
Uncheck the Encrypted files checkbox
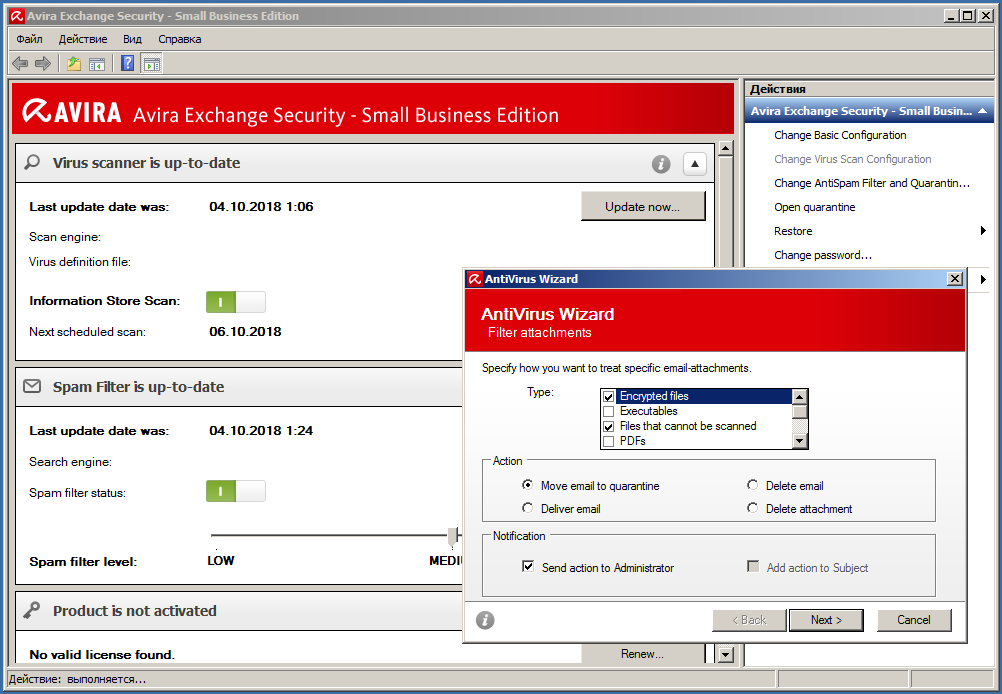click(x=608, y=396)
